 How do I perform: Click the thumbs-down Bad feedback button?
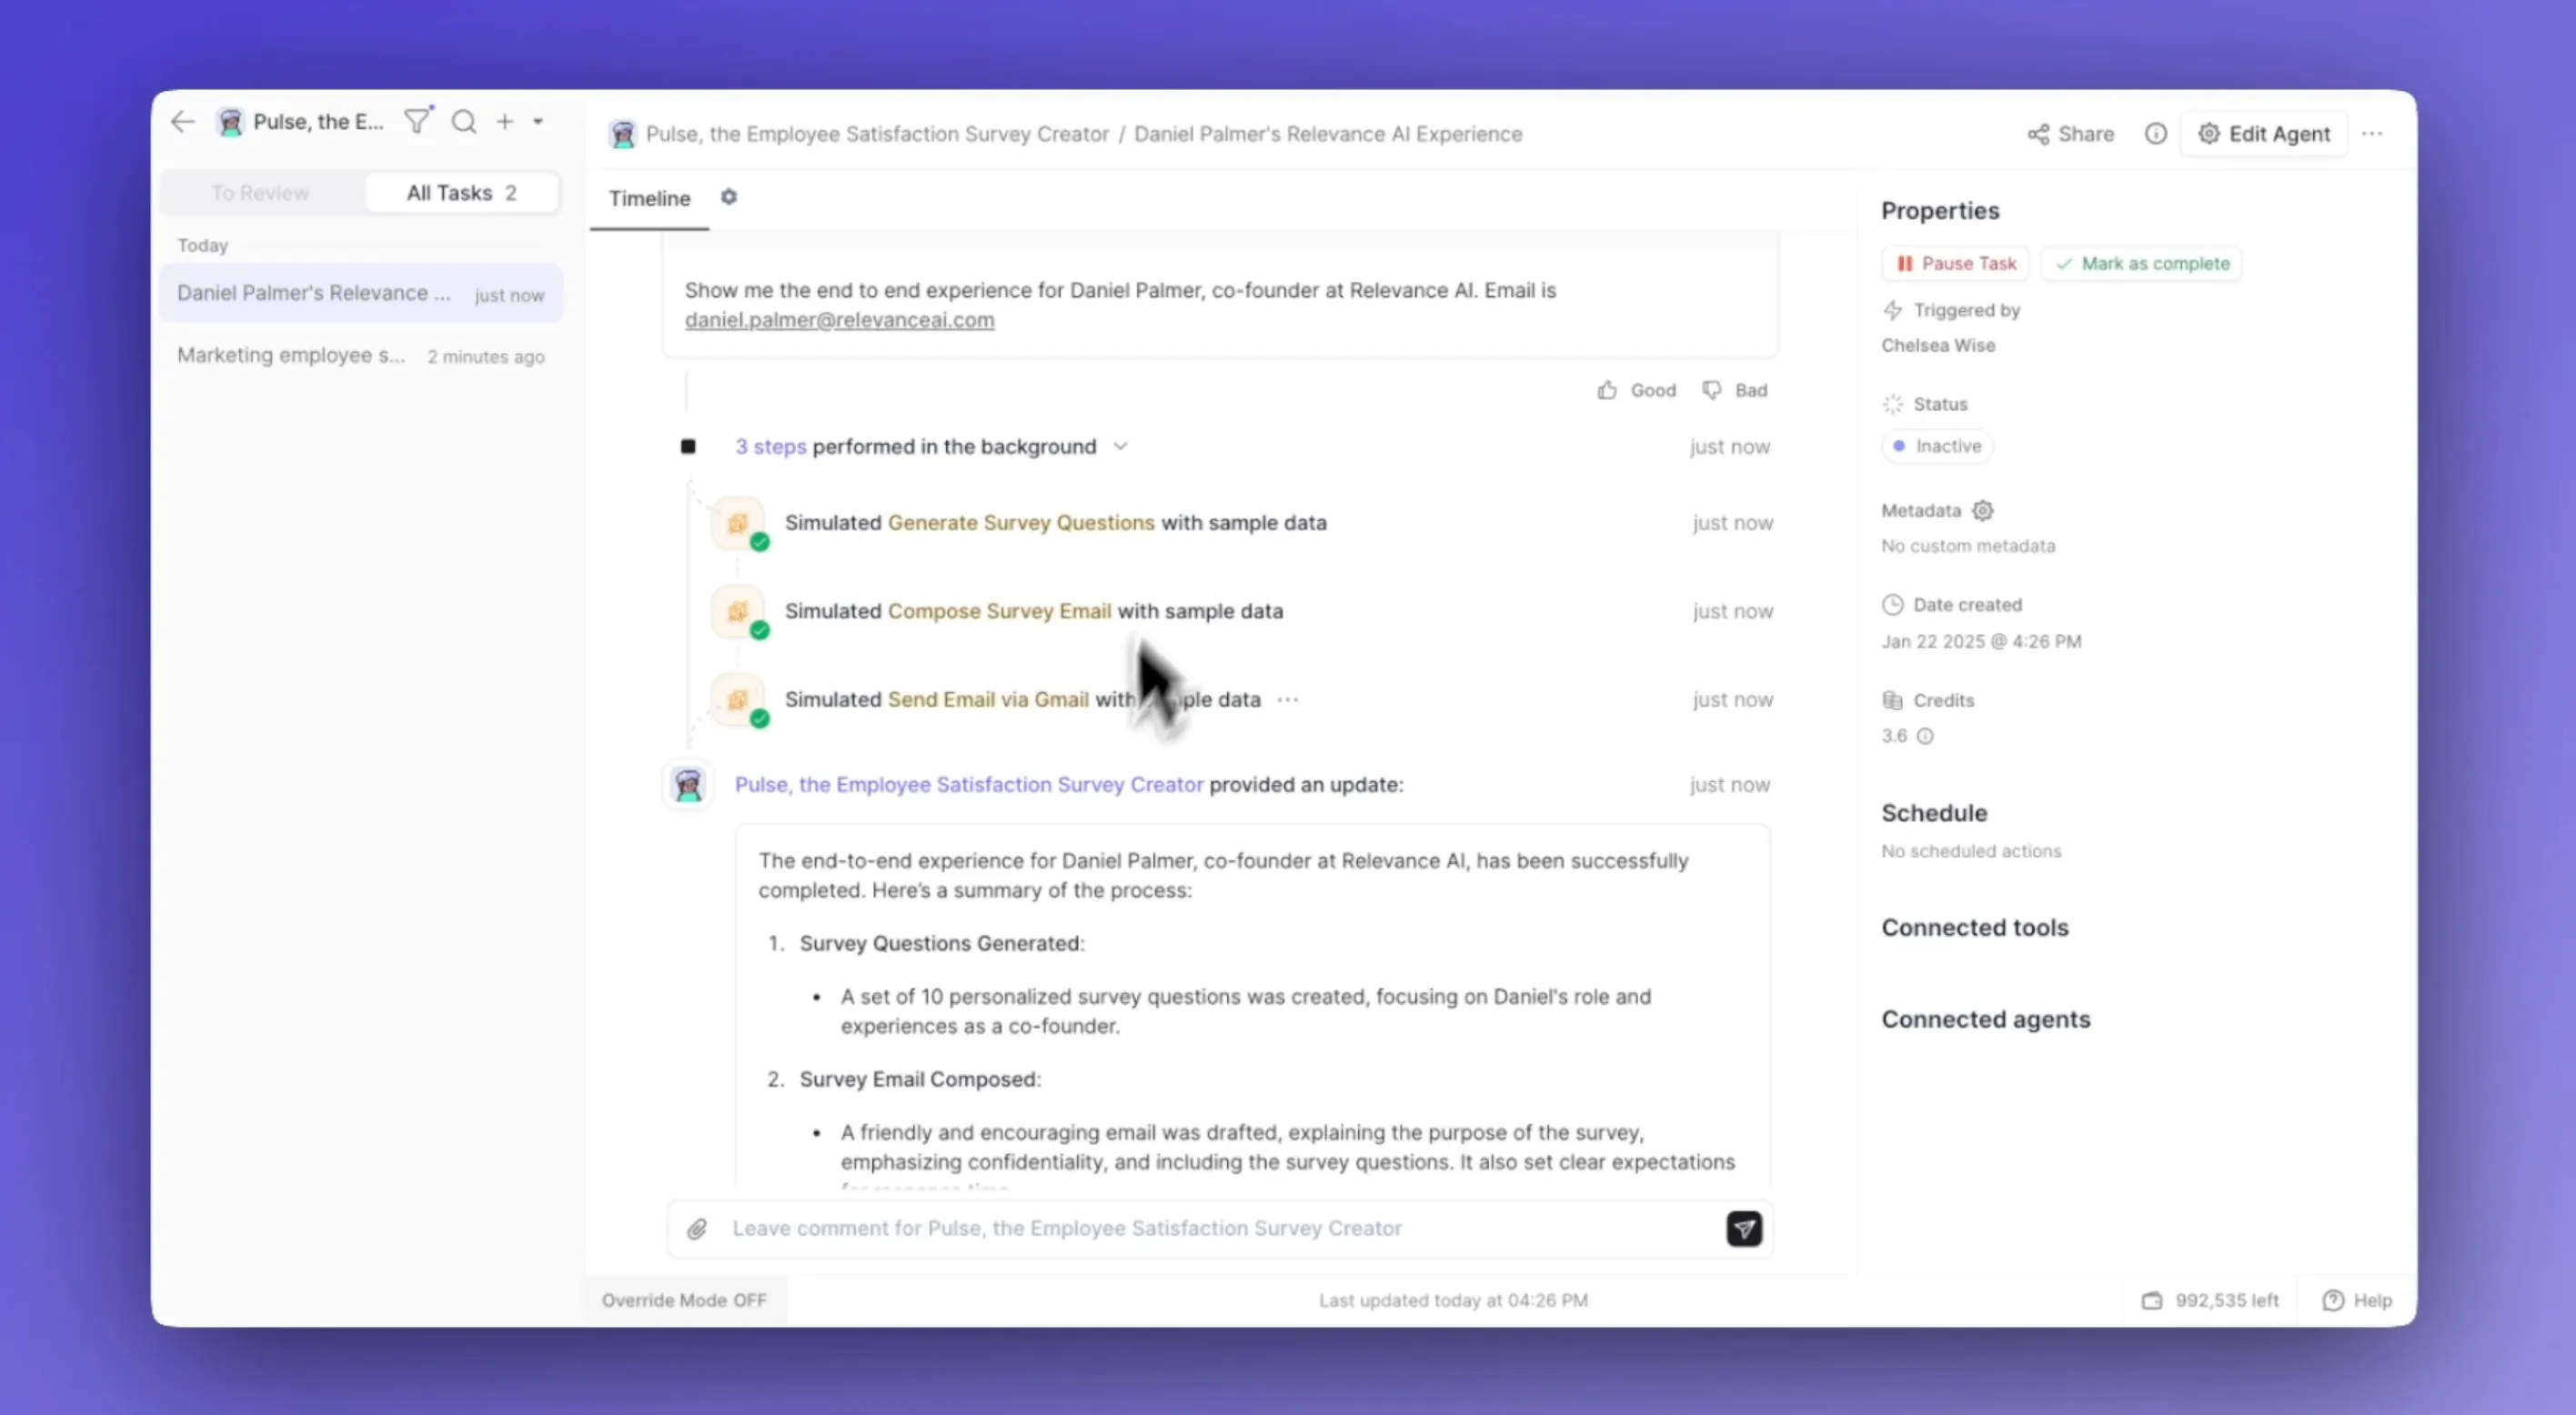point(1735,390)
